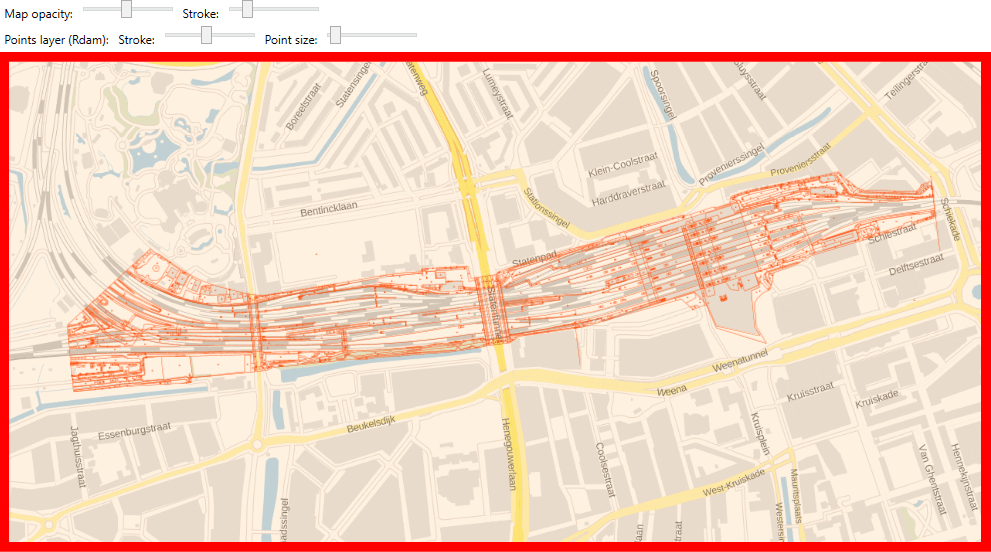Click the Weena street label on map
991x552 pixels.
tap(671, 391)
